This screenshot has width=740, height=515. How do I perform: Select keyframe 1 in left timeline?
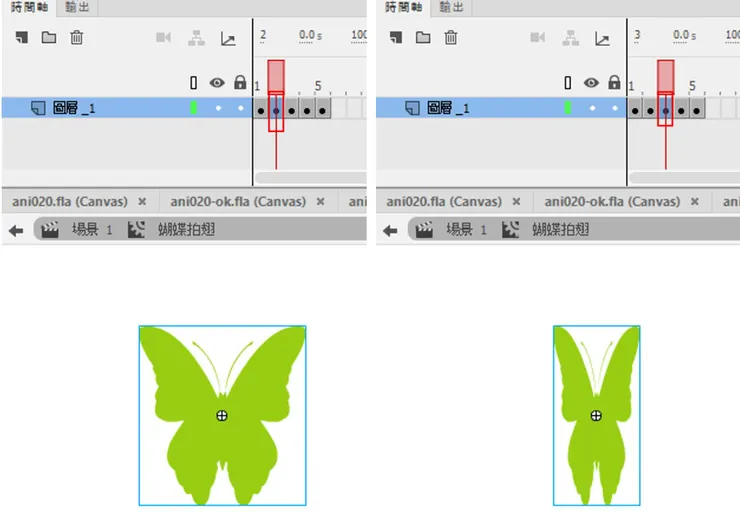point(261,108)
